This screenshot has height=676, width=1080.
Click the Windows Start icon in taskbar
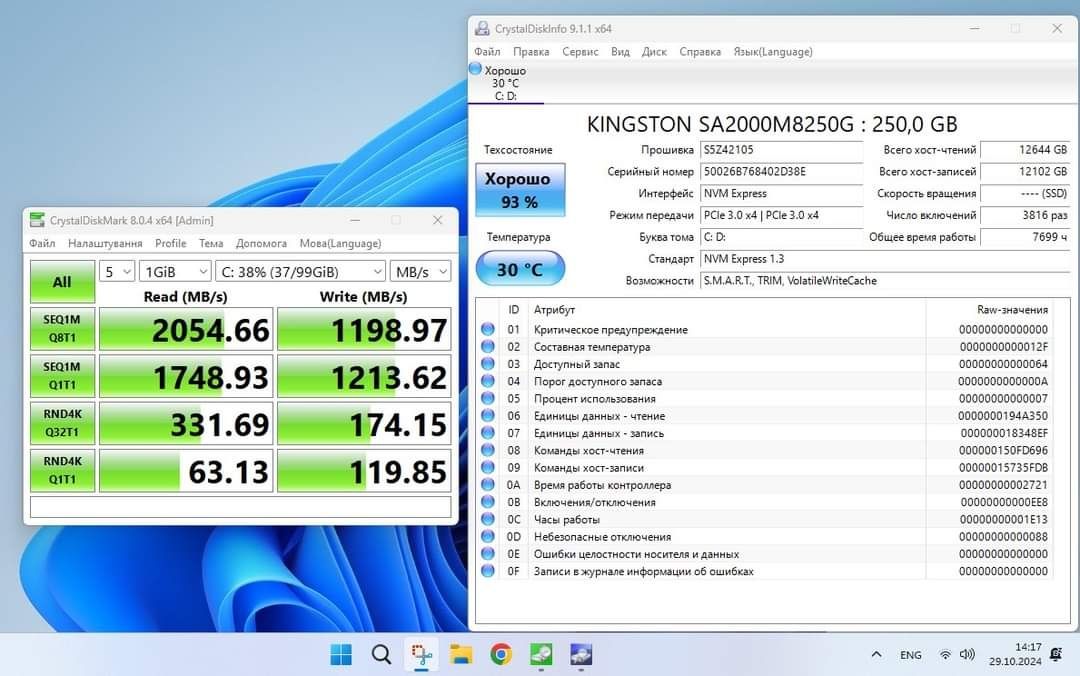[x=341, y=654]
